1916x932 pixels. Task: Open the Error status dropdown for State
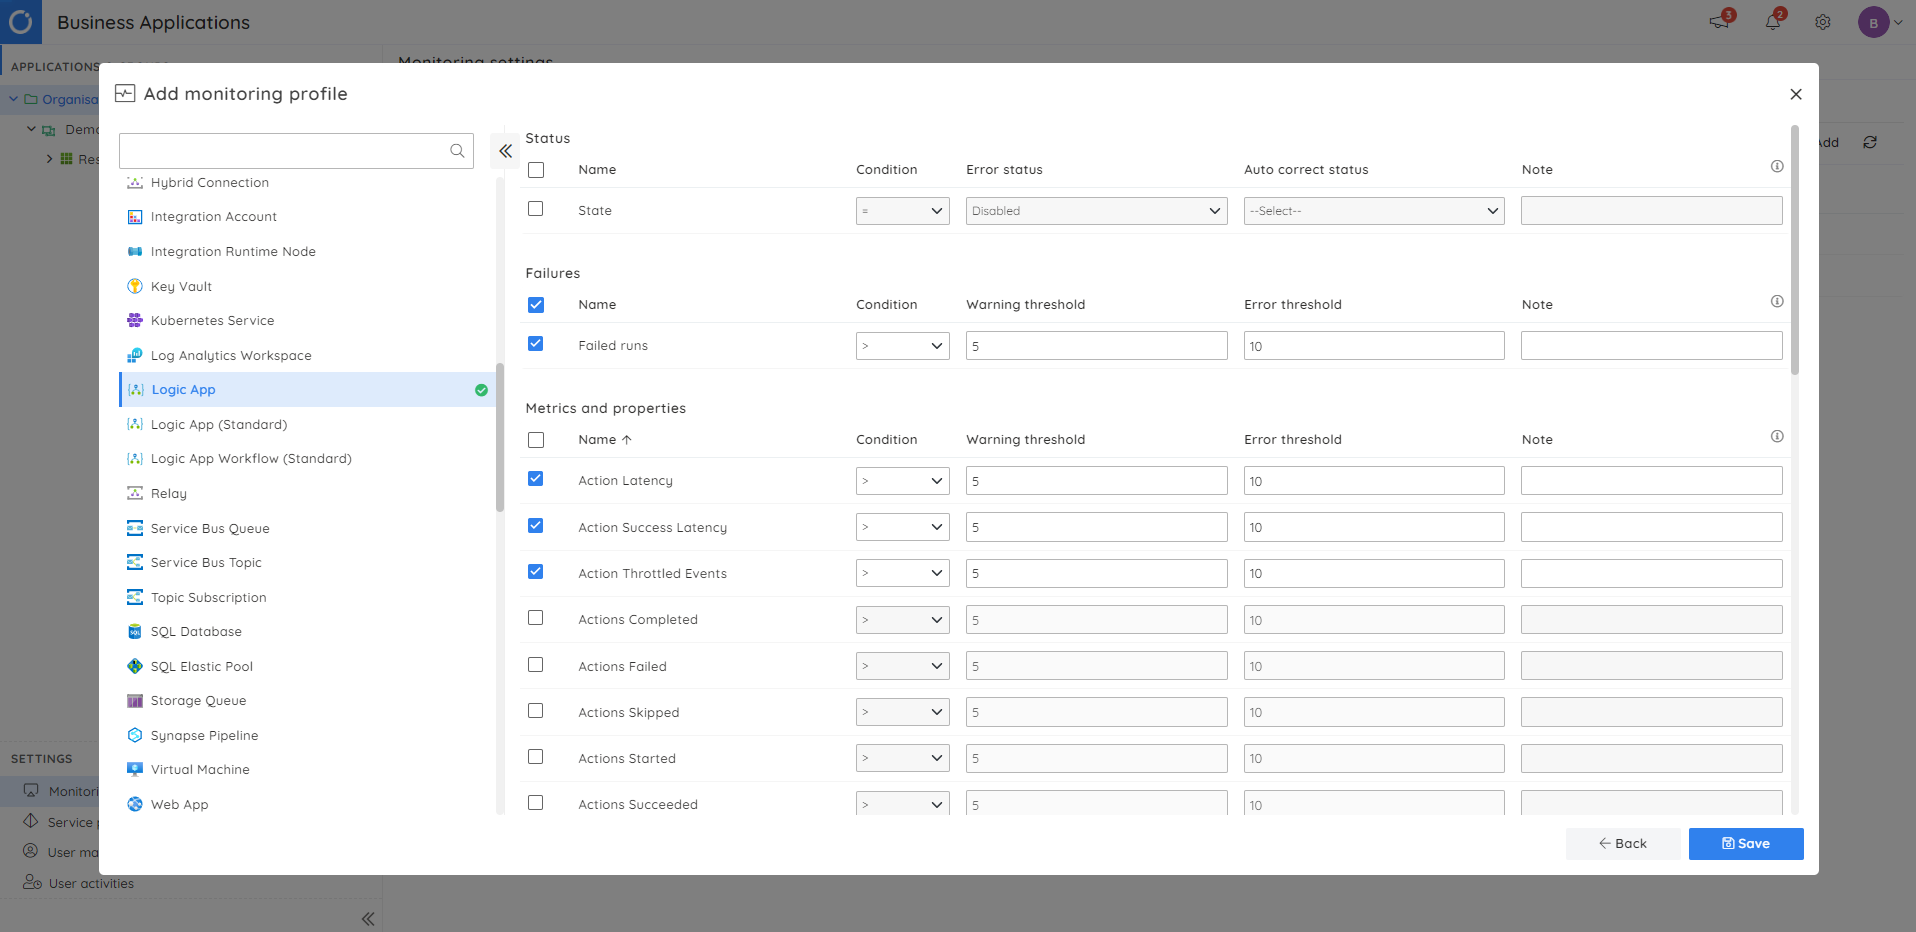click(x=1095, y=210)
